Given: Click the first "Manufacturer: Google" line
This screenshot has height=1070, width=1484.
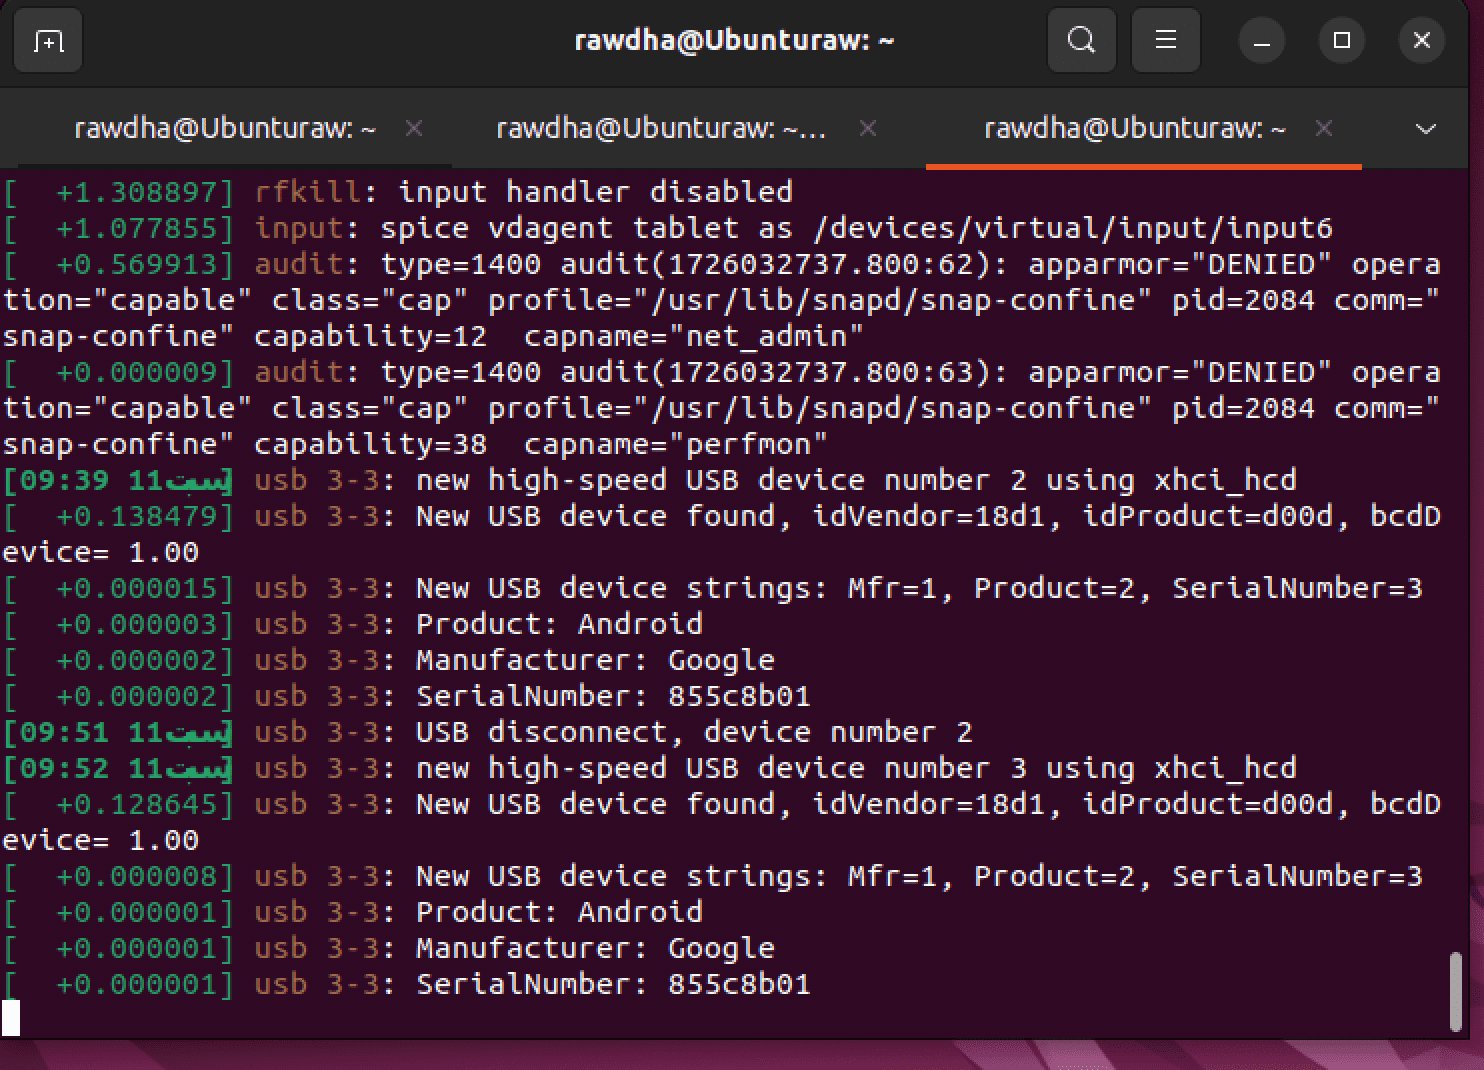Looking at the screenshot, I should pyautogui.click(x=595, y=660).
